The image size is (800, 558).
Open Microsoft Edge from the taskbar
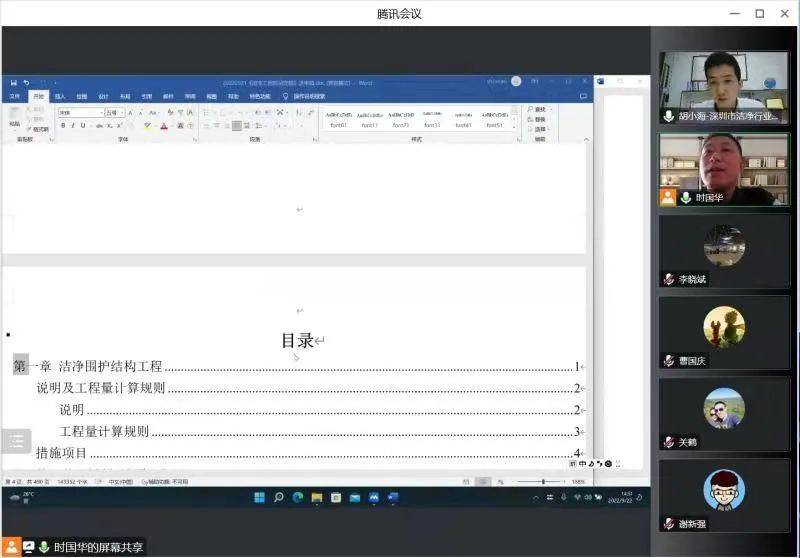tap(298, 497)
